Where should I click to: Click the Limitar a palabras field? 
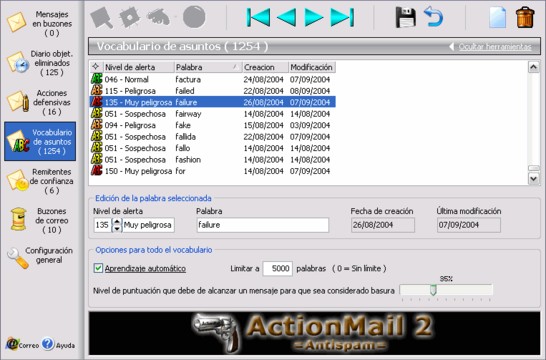[277, 268]
